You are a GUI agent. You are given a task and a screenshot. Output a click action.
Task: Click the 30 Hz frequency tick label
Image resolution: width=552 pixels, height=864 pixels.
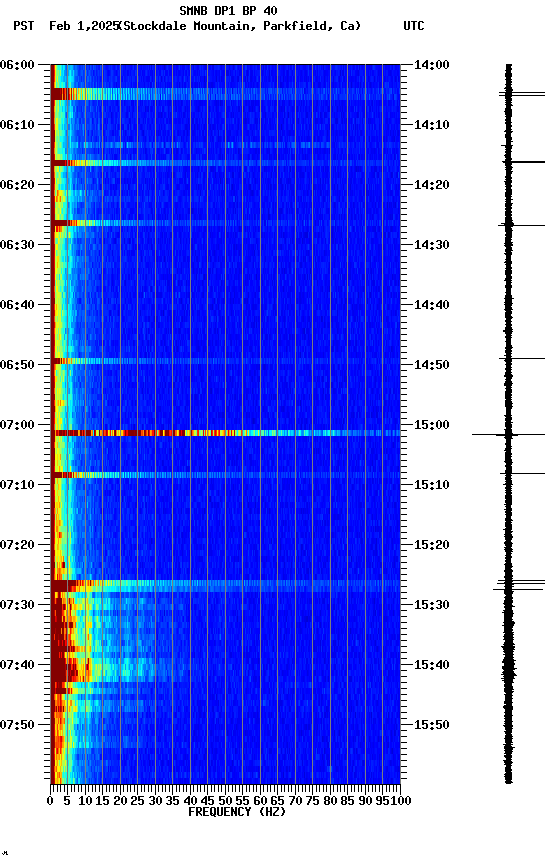point(155,801)
